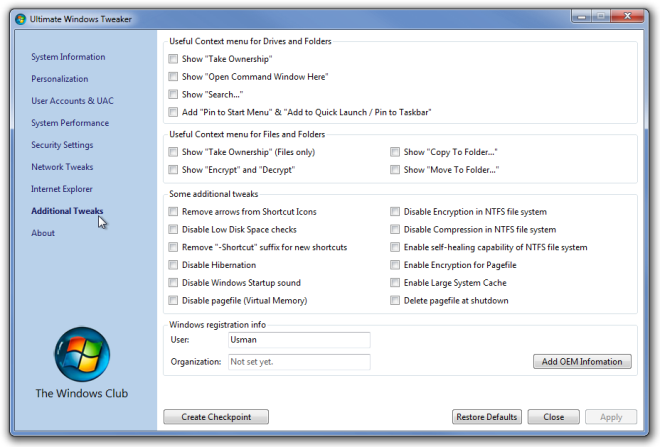Click the Create Checkpoint button
Screen dimensions: 660x447
[x=216, y=417]
